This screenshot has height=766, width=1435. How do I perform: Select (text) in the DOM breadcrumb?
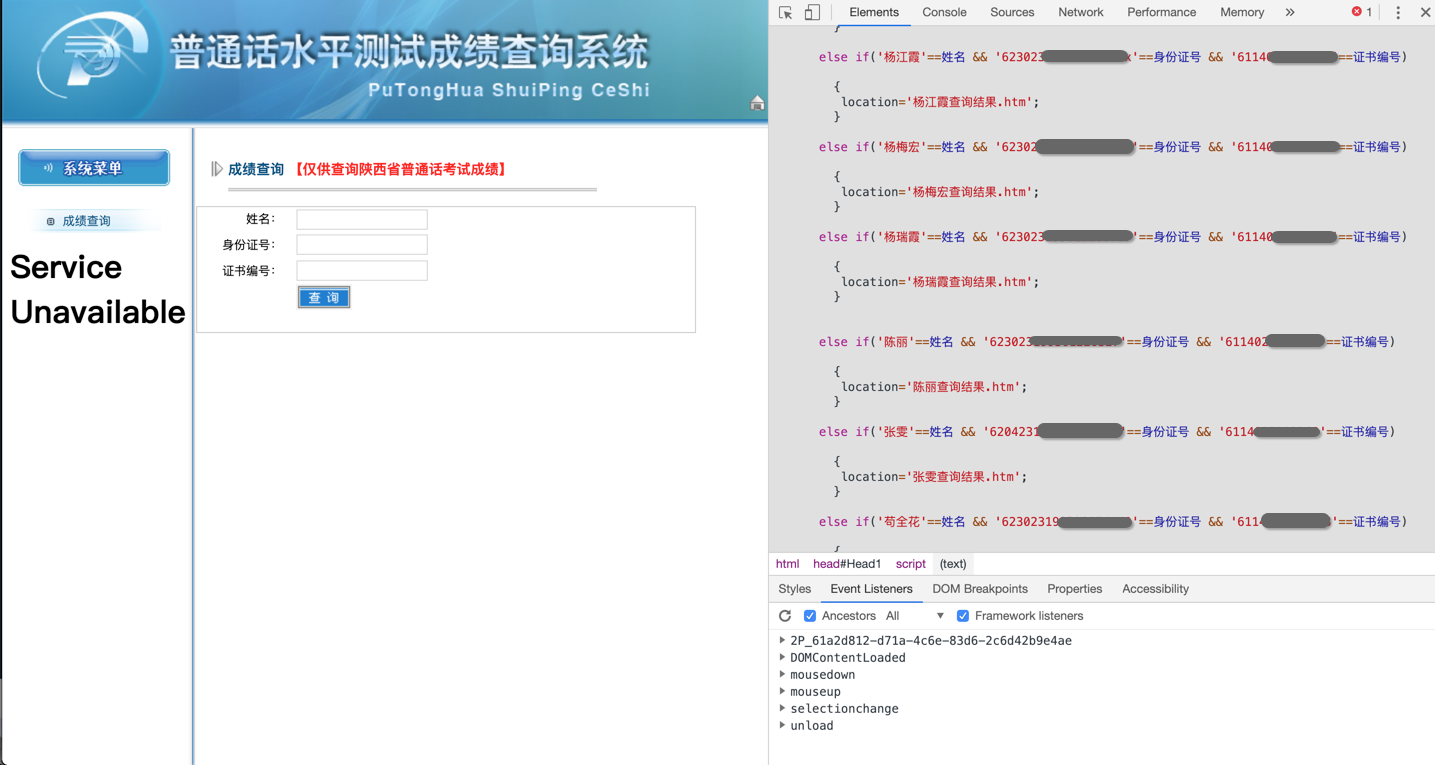click(x=953, y=564)
